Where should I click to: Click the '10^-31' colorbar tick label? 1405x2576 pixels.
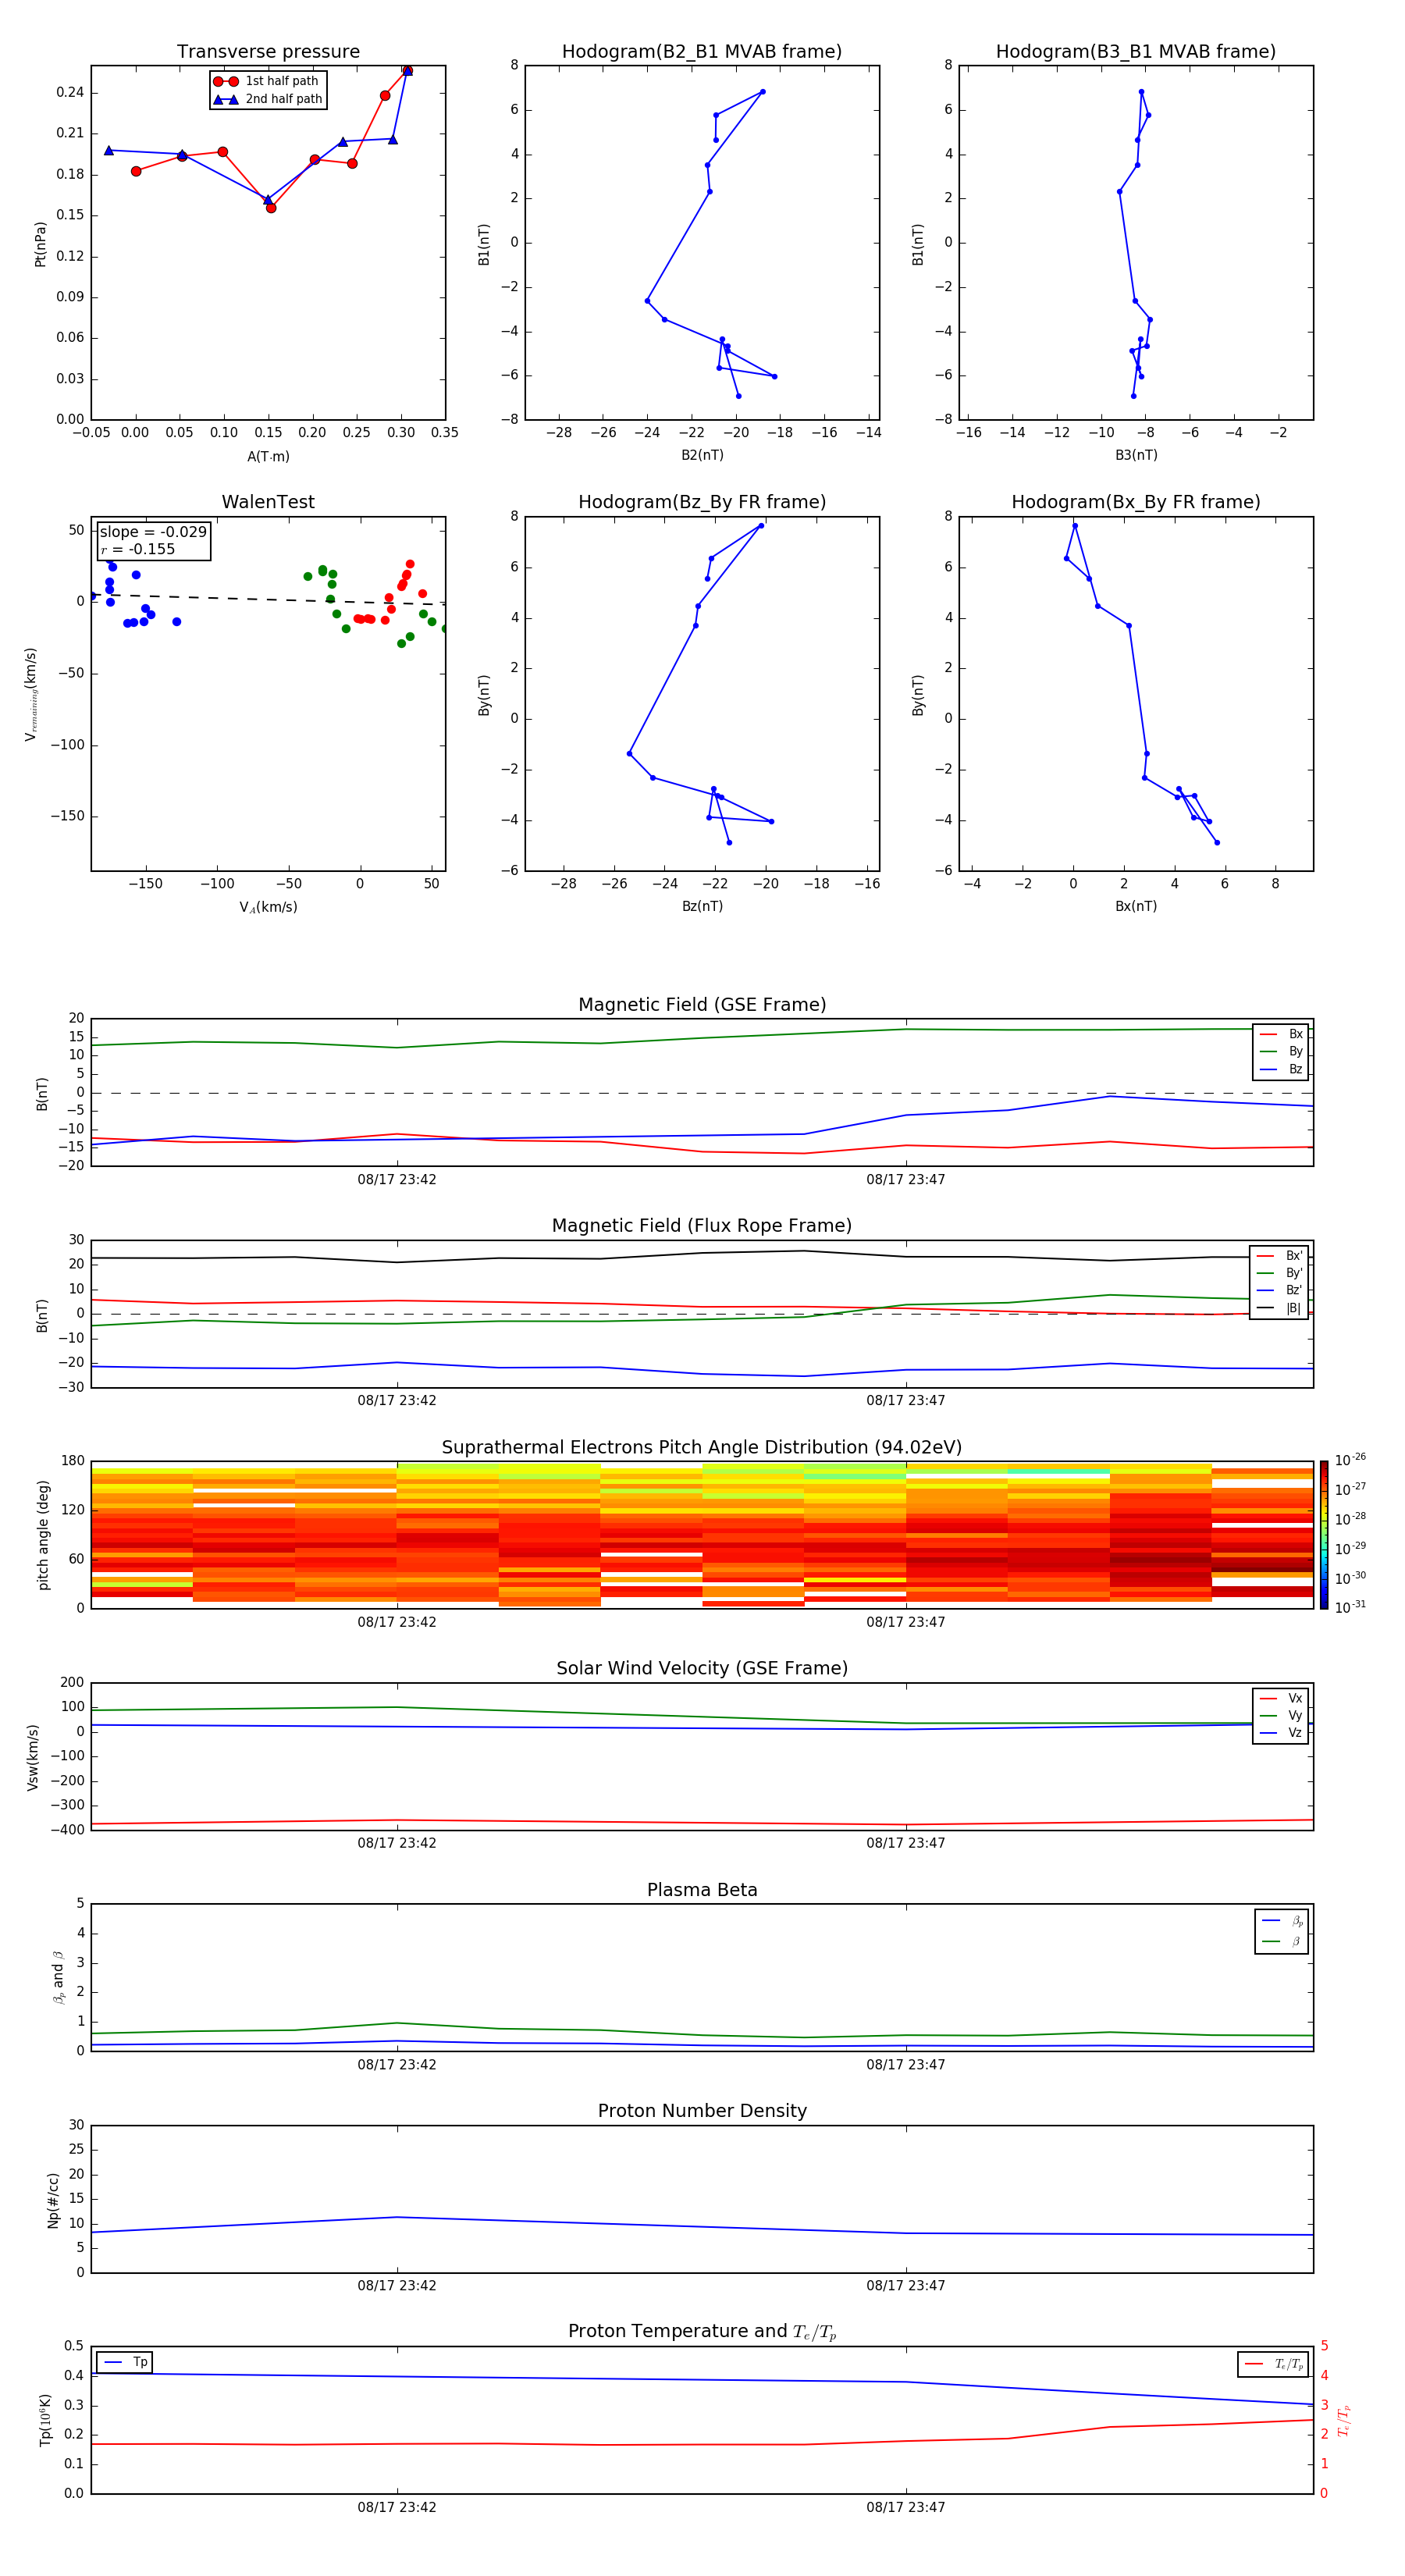(1350, 1607)
